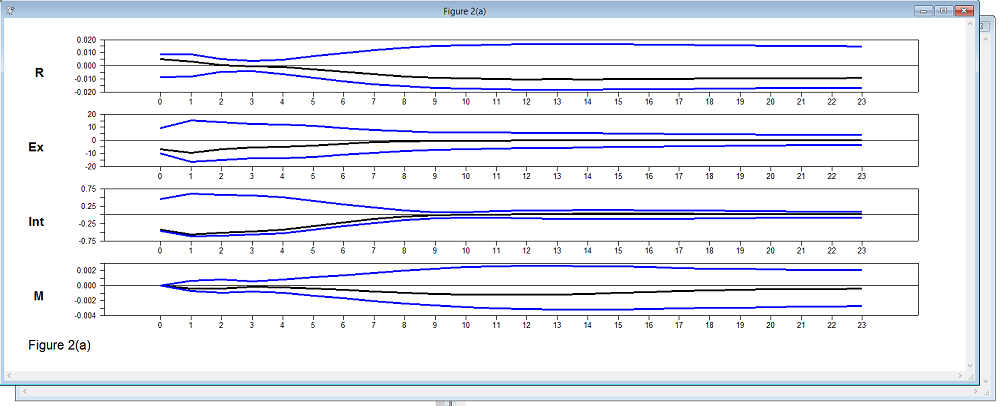
Task: Click the inner horizontal scrollbar track
Action: [480, 374]
